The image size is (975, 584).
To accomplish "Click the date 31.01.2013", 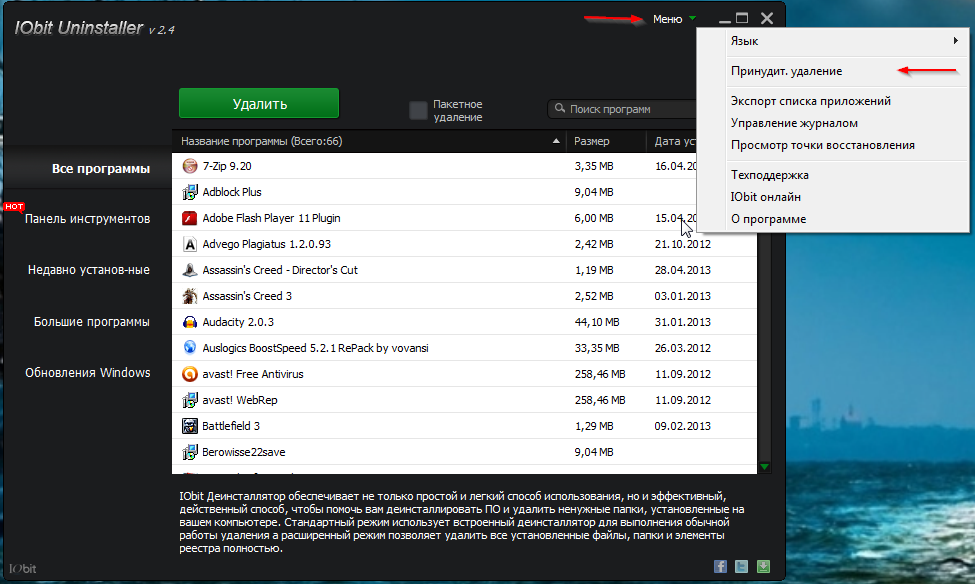I will click(682, 322).
